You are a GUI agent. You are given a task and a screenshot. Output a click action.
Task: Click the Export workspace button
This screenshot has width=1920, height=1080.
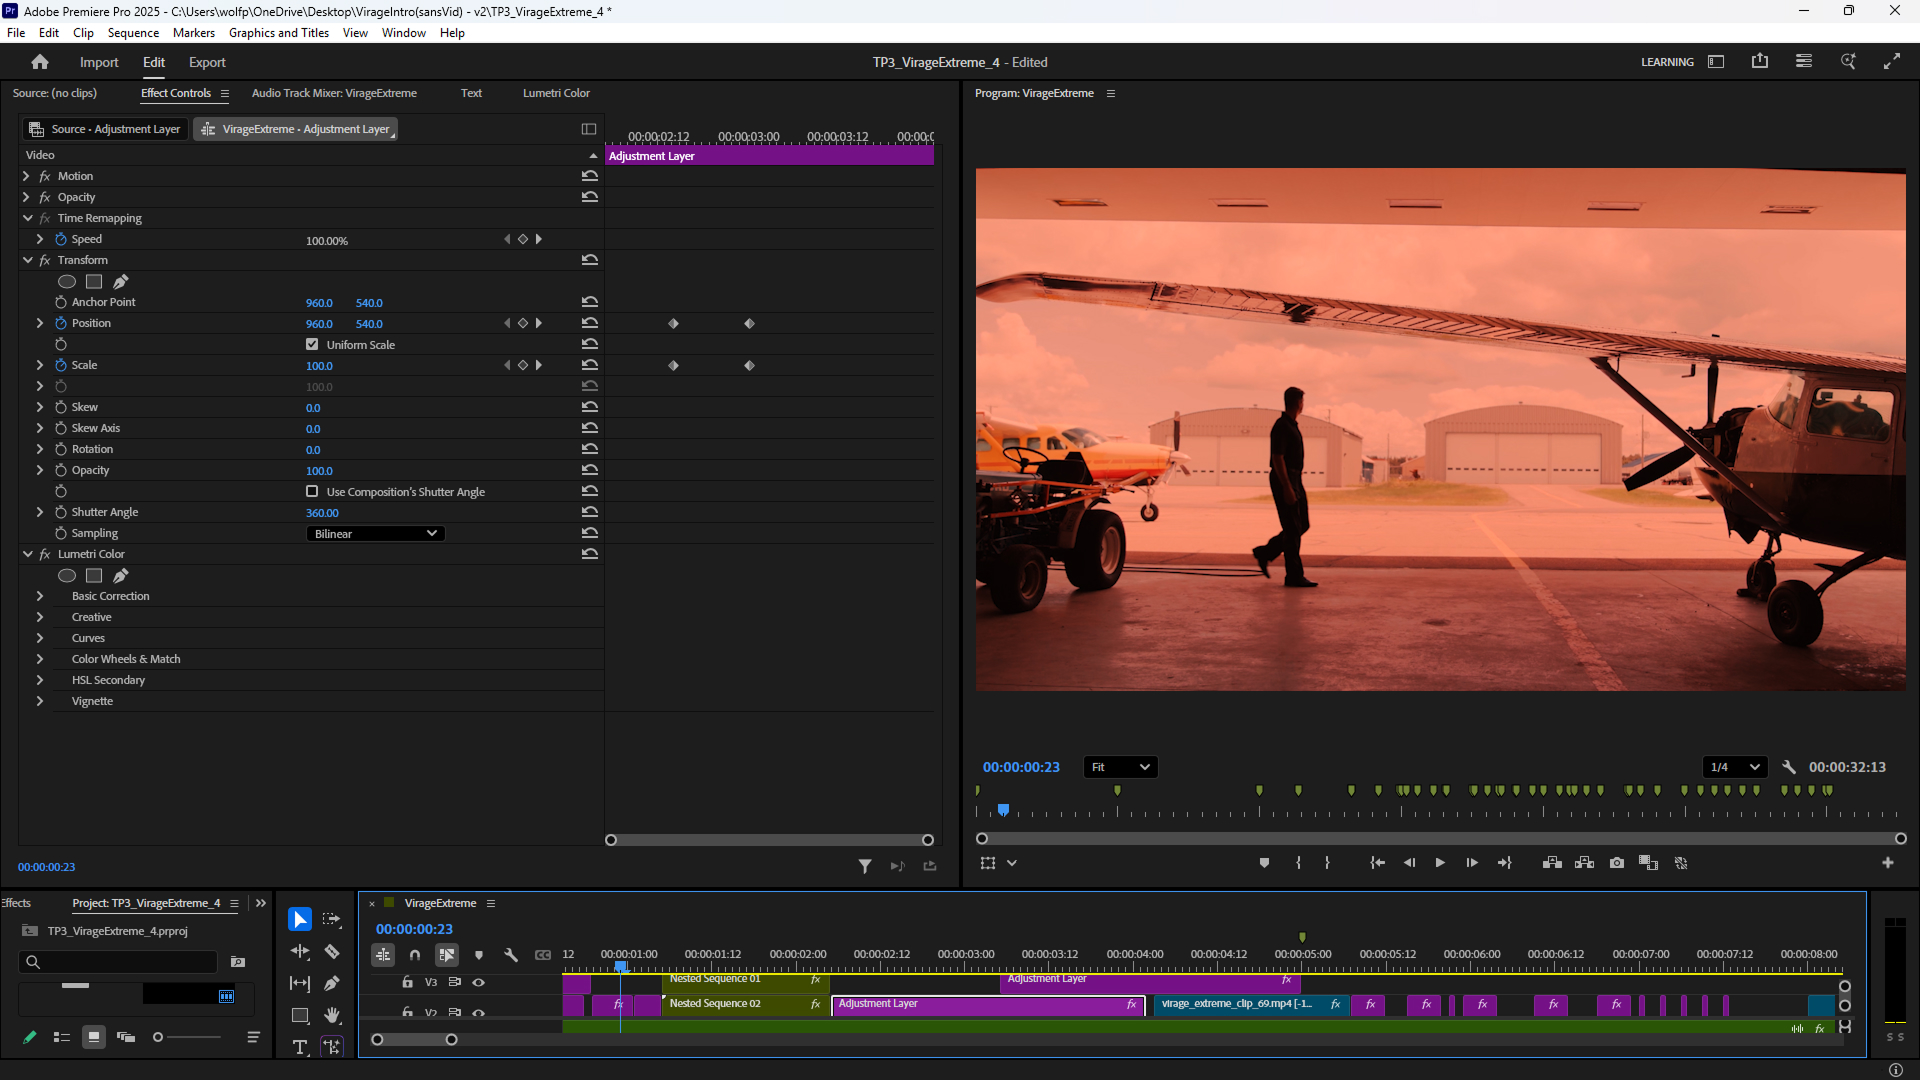pyautogui.click(x=207, y=62)
